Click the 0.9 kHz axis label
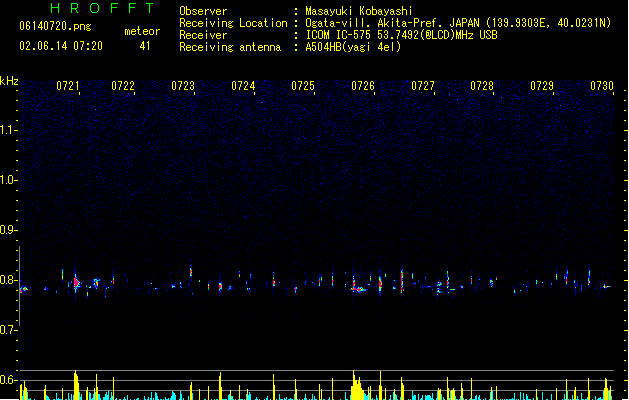Viewport: 629px width, 400px height. [x=8, y=229]
